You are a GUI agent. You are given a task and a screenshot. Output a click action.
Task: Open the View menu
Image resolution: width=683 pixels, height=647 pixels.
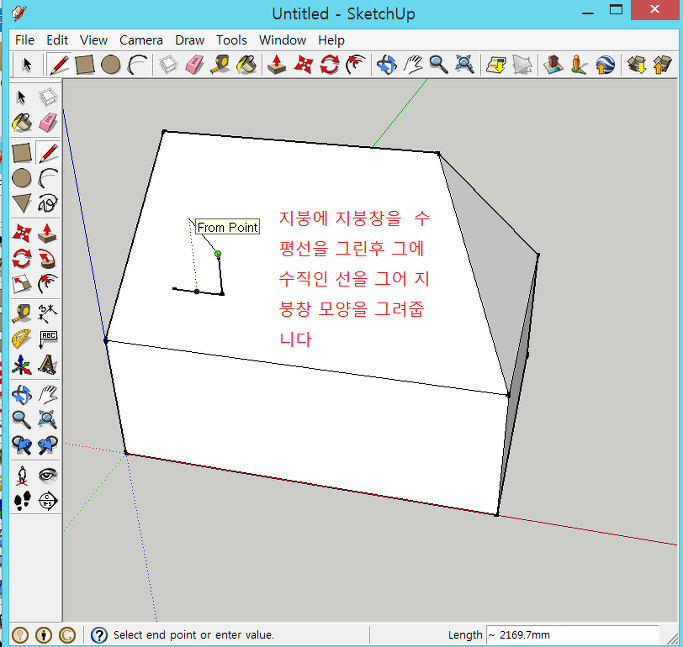(x=93, y=40)
